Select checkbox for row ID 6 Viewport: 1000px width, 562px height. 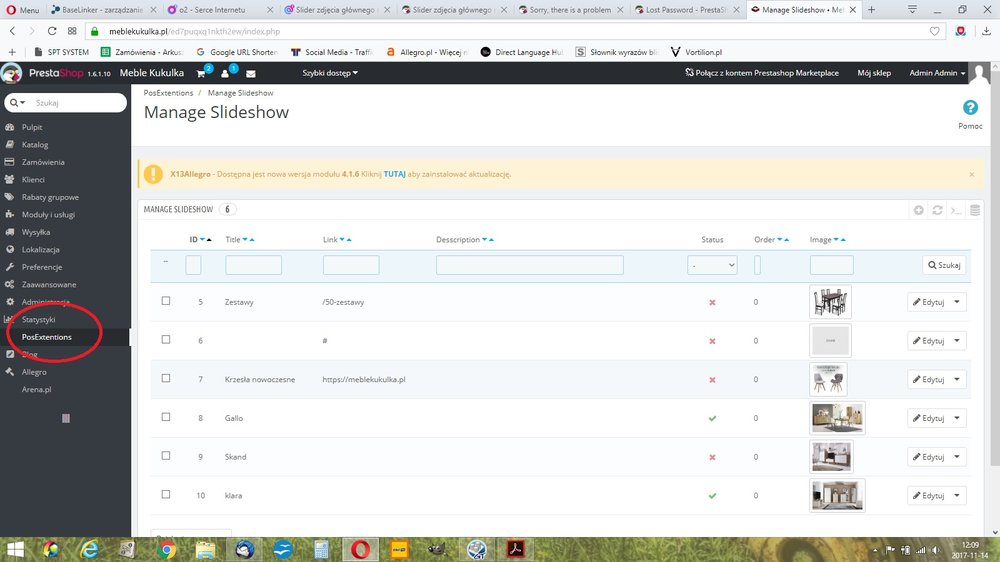166,339
